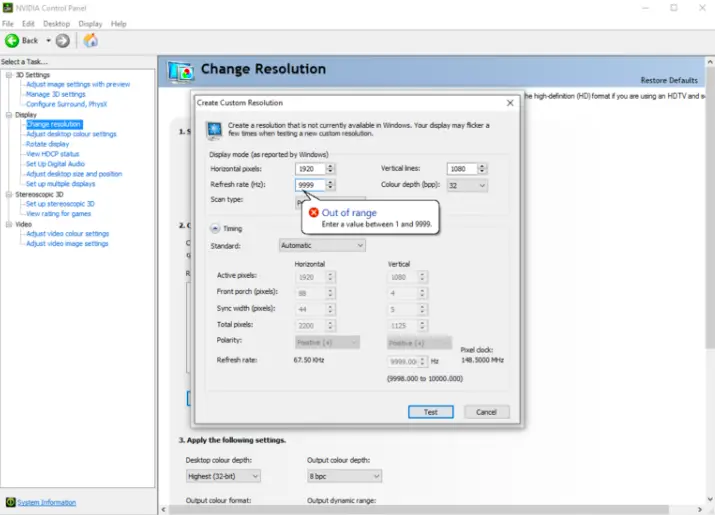715x515 pixels.
Task: Collapse the Video tree node
Action: click(9, 224)
